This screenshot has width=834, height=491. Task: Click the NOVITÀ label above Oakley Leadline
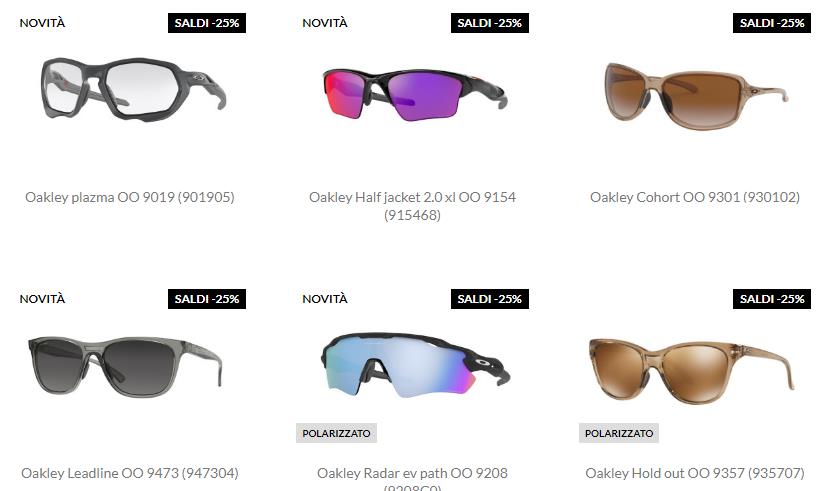tap(43, 299)
